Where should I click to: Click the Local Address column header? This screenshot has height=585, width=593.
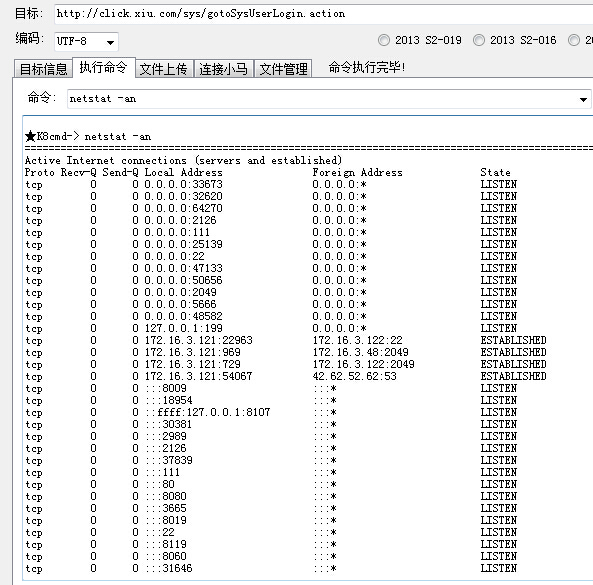(x=183, y=172)
